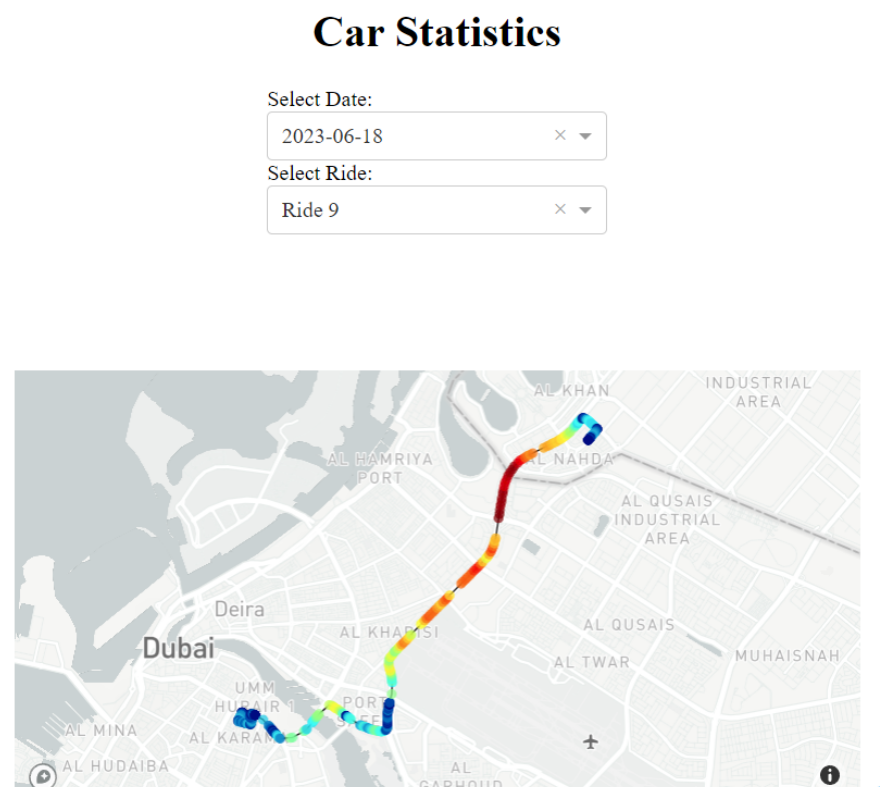Screen dimensions: 880x787
Task: Click dark blue start points near Umm Hurair
Action: tap(246, 719)
